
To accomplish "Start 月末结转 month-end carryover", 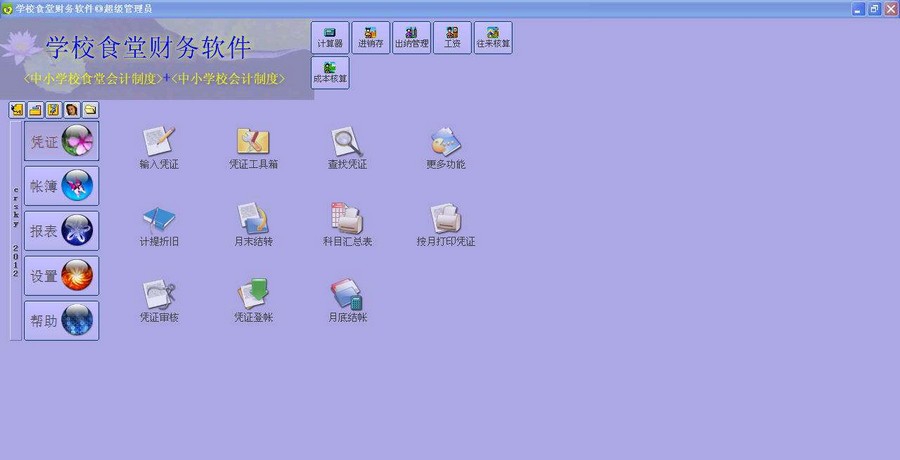I will tap(253, 226).
